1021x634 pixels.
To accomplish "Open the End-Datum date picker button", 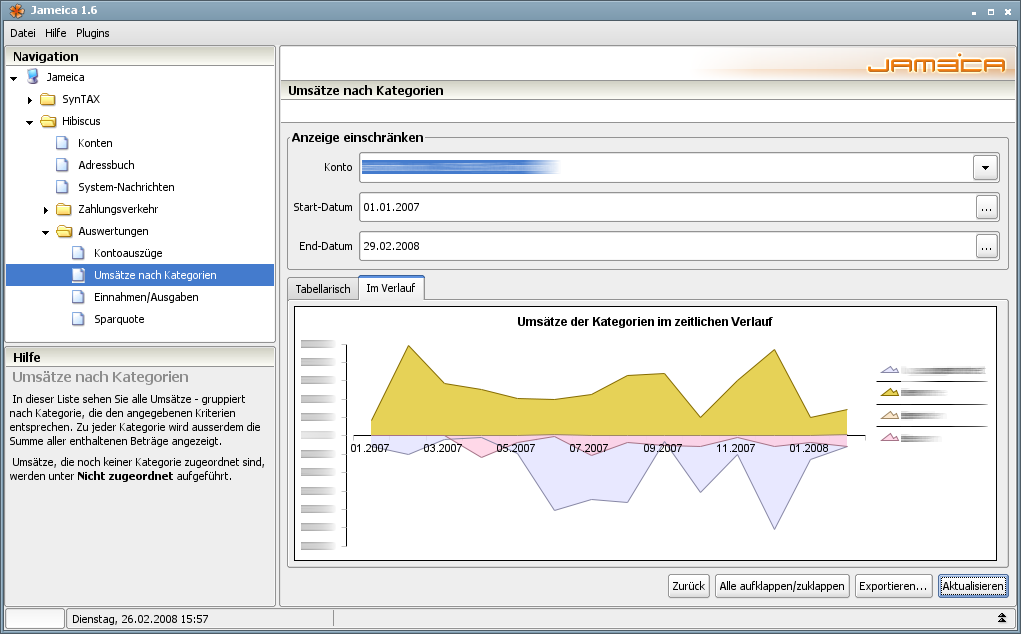I will (x=986, y=247).
